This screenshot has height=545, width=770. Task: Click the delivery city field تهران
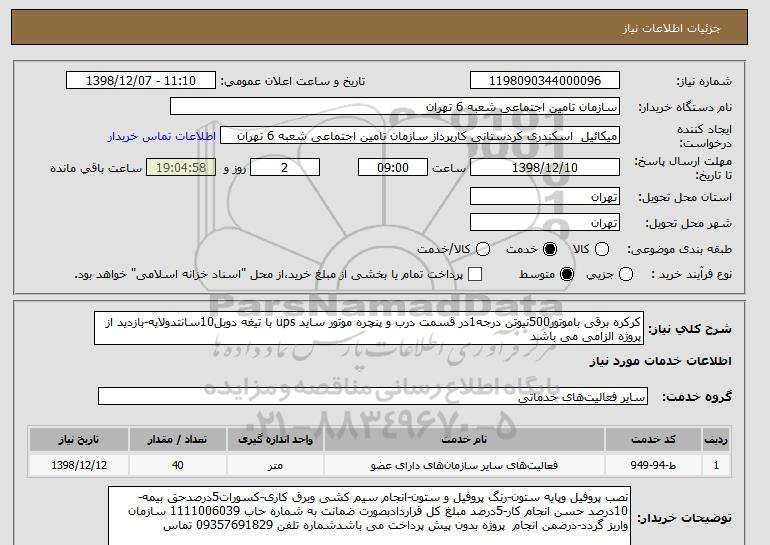coord(545,222)
